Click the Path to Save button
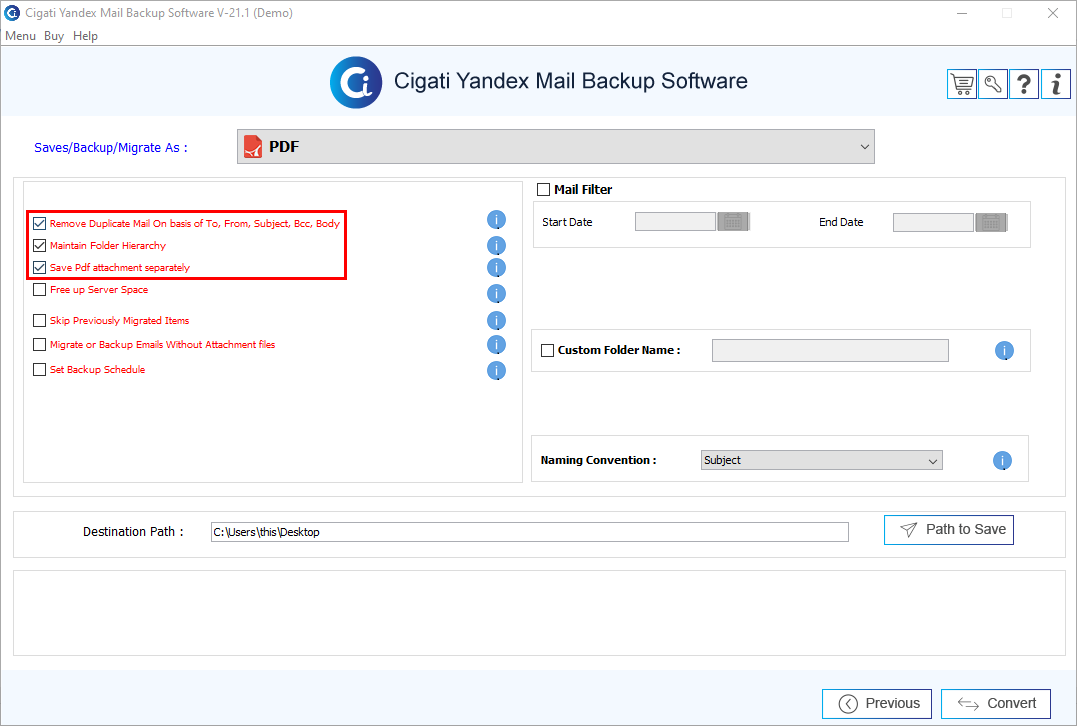Screen dimensions: 1077x726 (x=949, y=530)
